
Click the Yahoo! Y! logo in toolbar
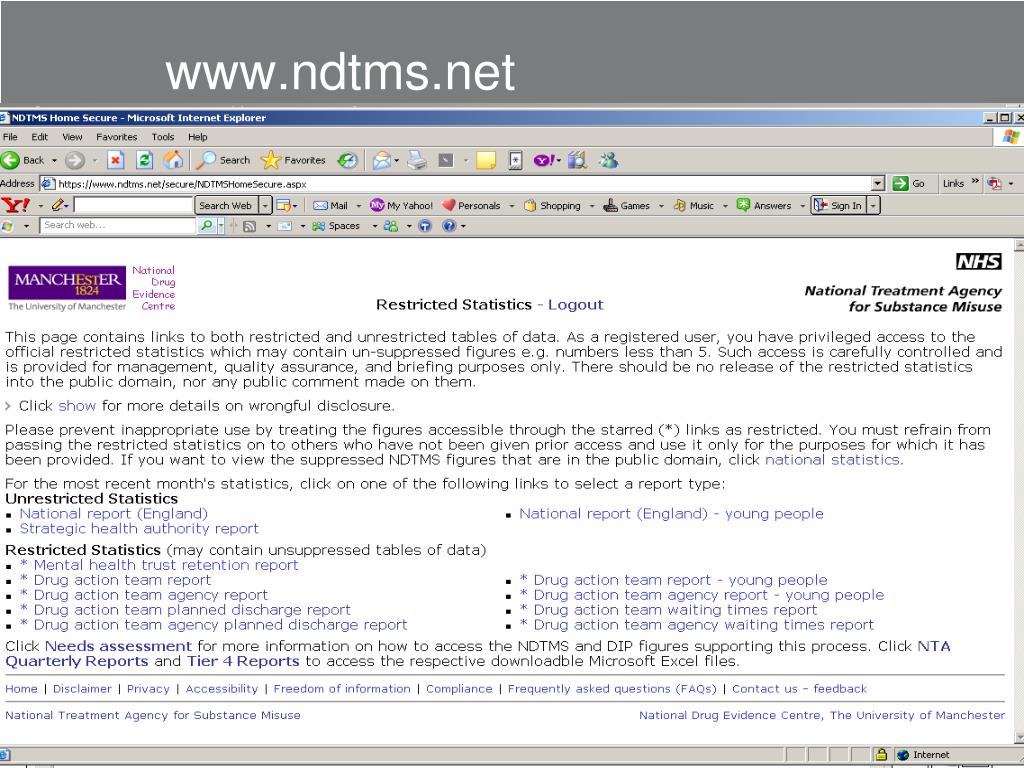tap(15, 206)
